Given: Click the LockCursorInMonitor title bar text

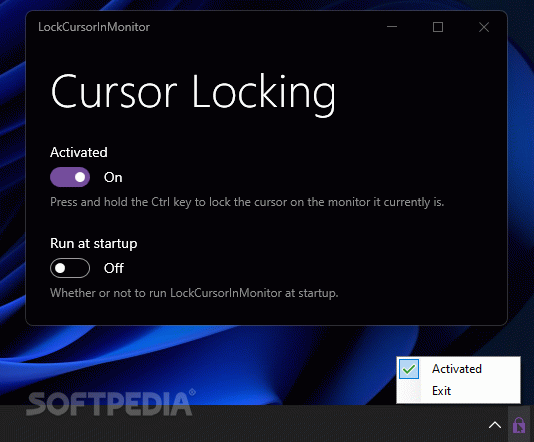Looking at the screenshot, I should 94,27.
